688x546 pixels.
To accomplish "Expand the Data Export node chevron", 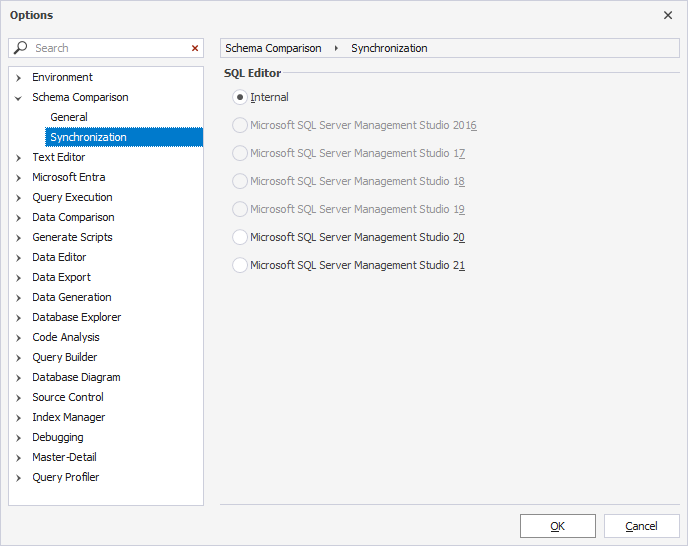I will (18, 278).
